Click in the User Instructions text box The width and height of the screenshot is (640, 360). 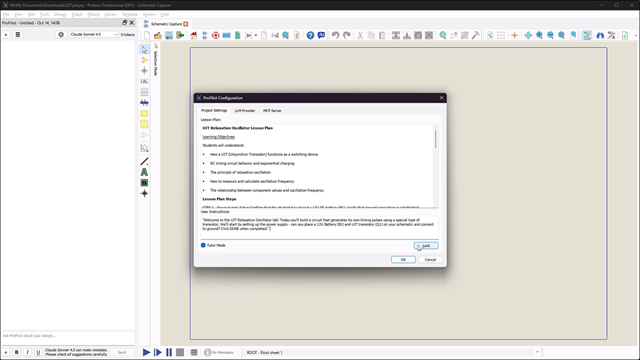click(x=320, y=227)
